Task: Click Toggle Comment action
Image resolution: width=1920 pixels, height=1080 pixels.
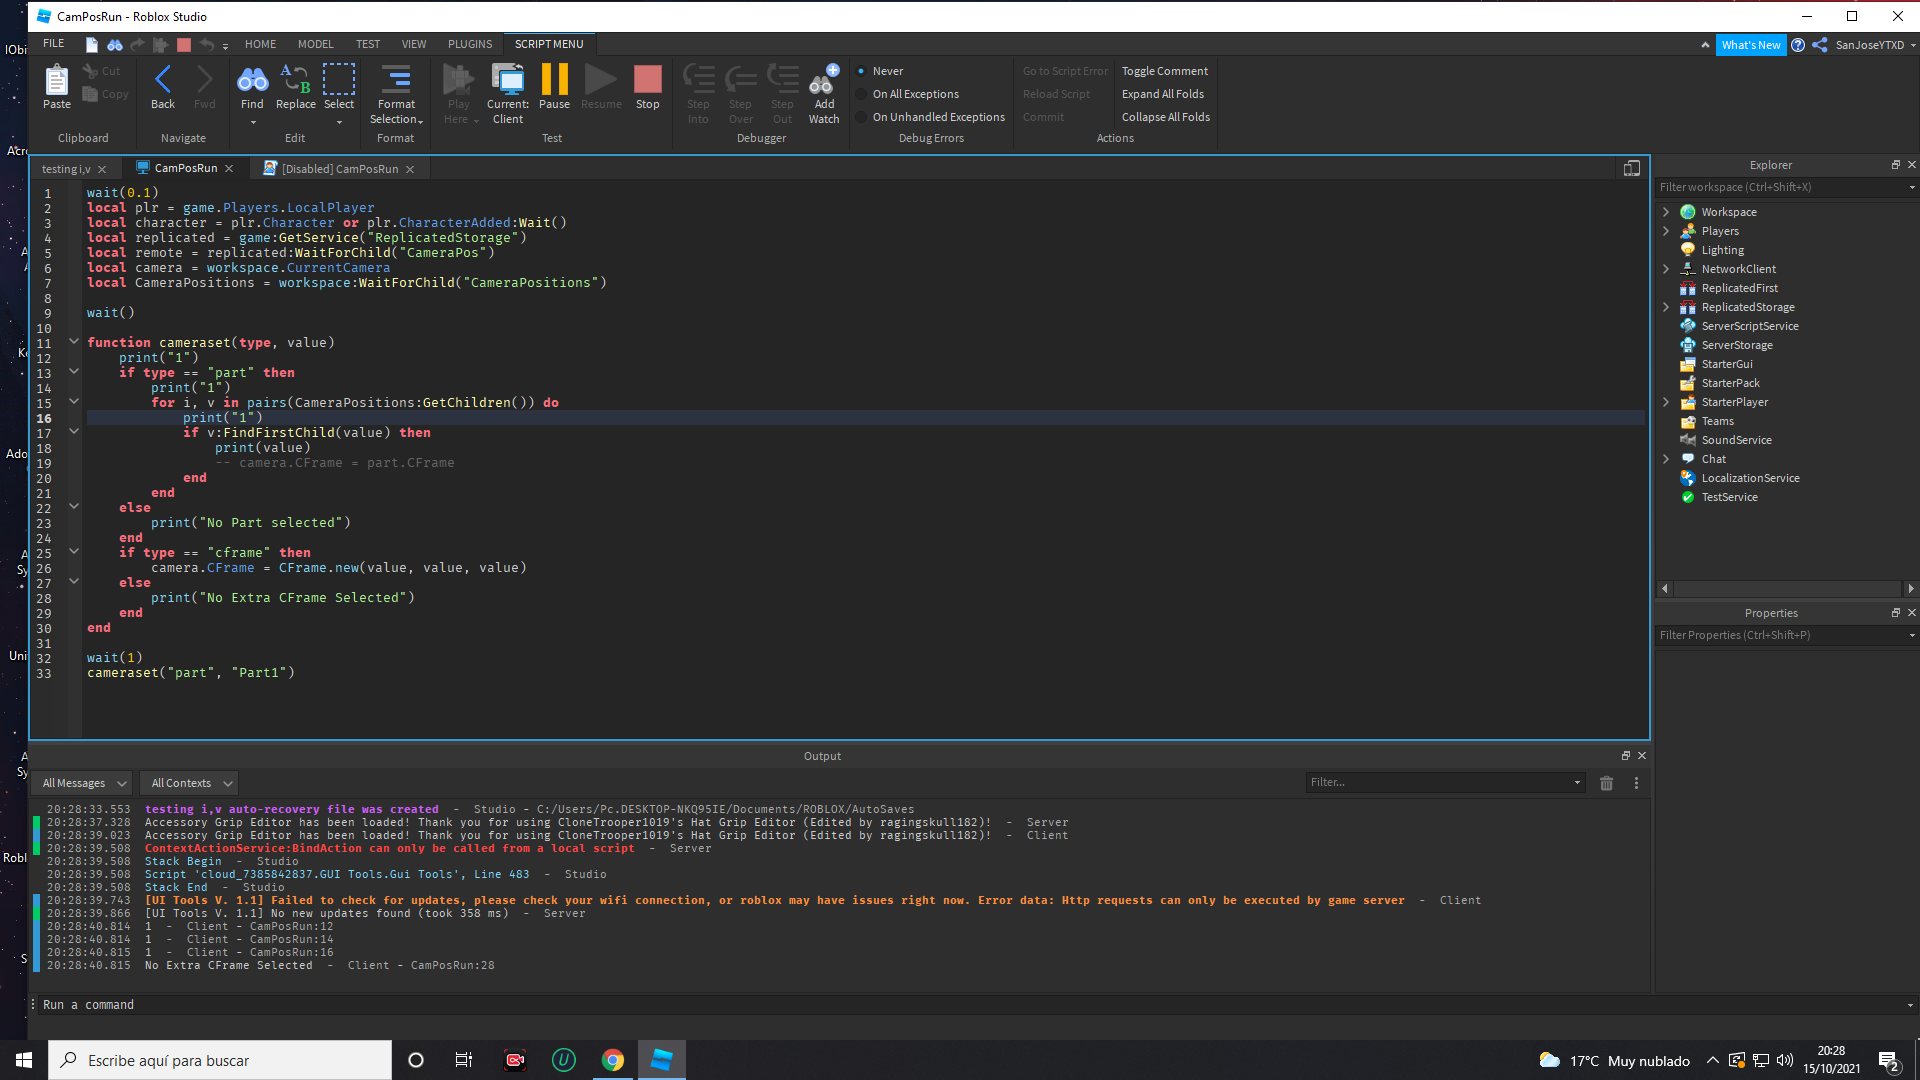Action: (x=1164, y=71)
